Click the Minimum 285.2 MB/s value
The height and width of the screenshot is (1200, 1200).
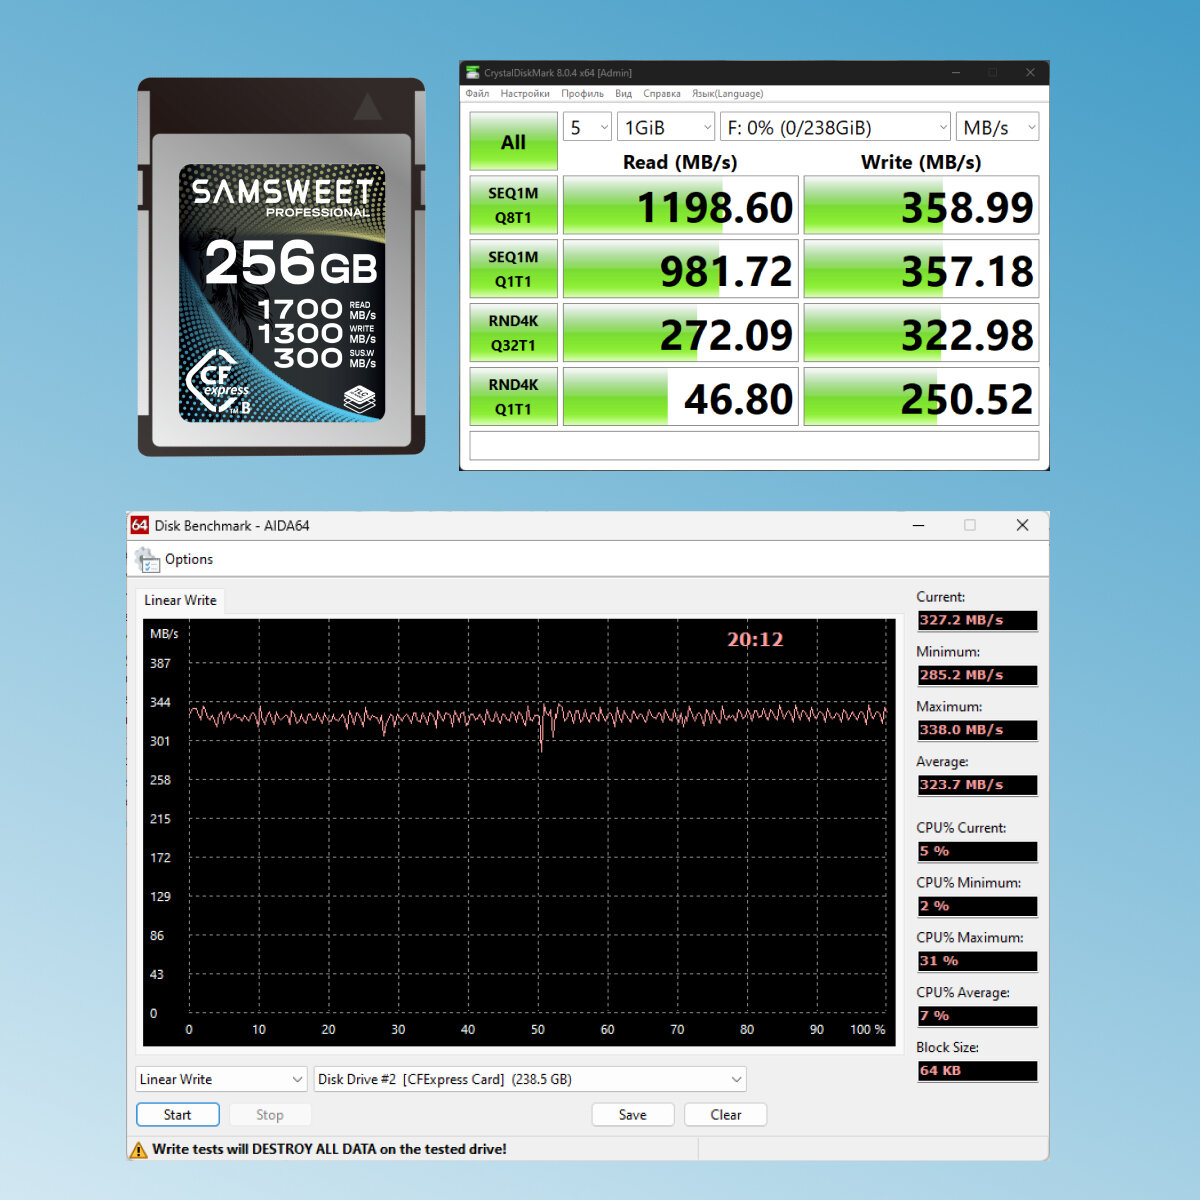(977, 675)
